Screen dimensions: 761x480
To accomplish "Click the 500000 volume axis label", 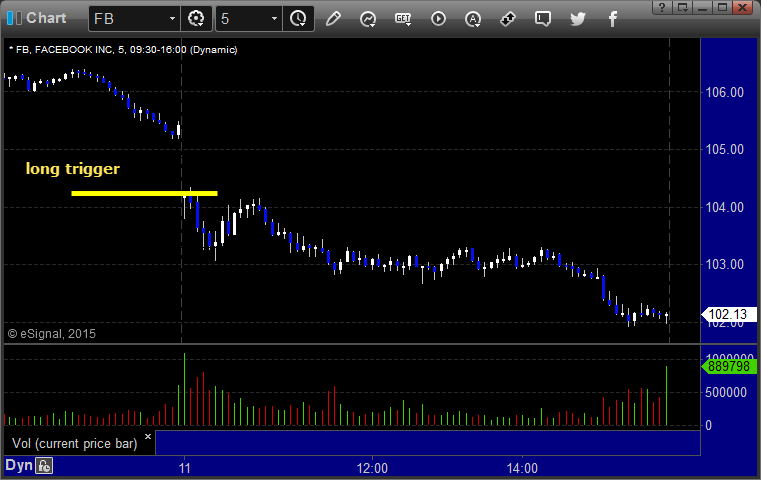I will click(x=726, y=392).
